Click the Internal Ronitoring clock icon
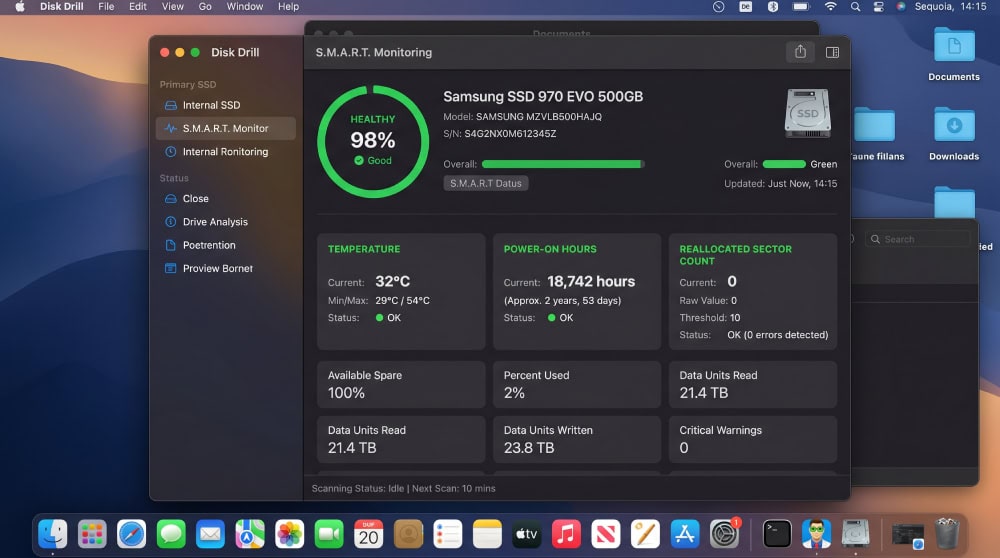 [x=170, y=152]
